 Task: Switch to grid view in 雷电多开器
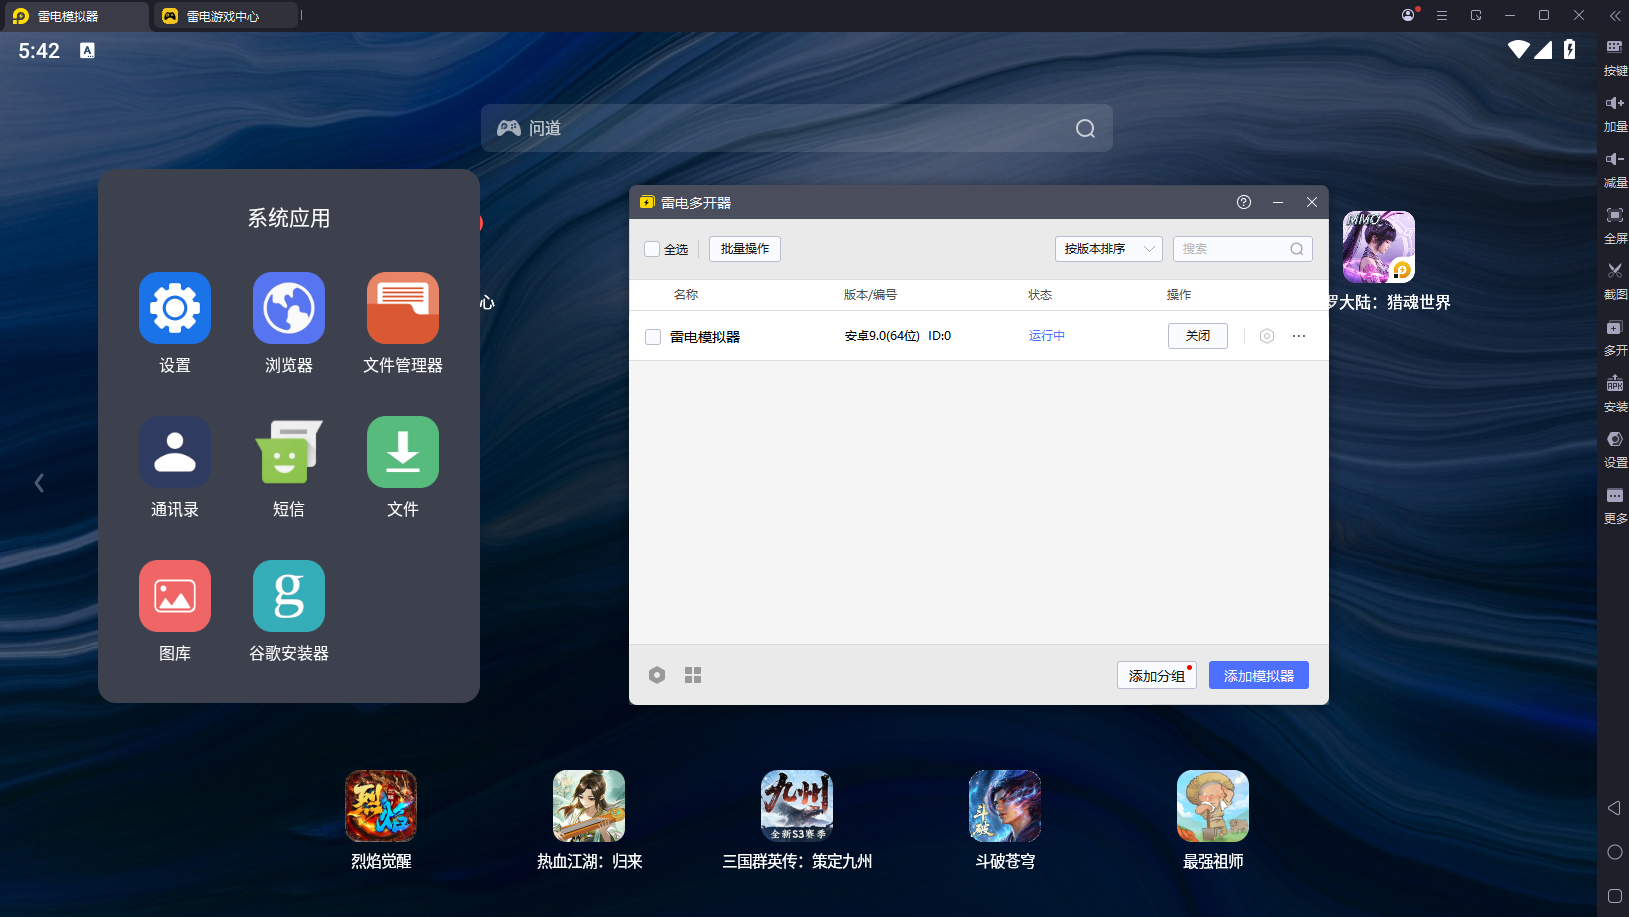(693, 675)
